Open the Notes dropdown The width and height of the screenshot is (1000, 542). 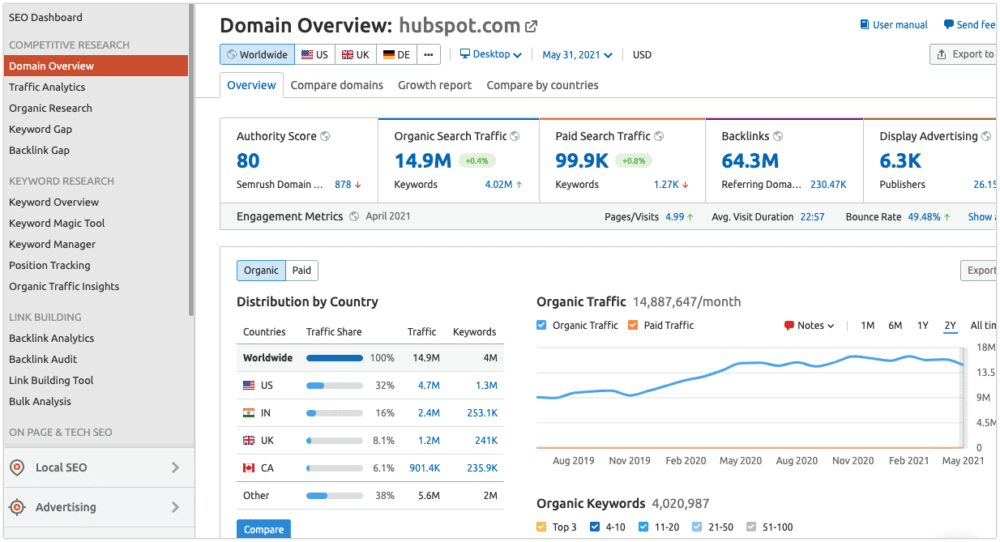(x=809, y=325)
